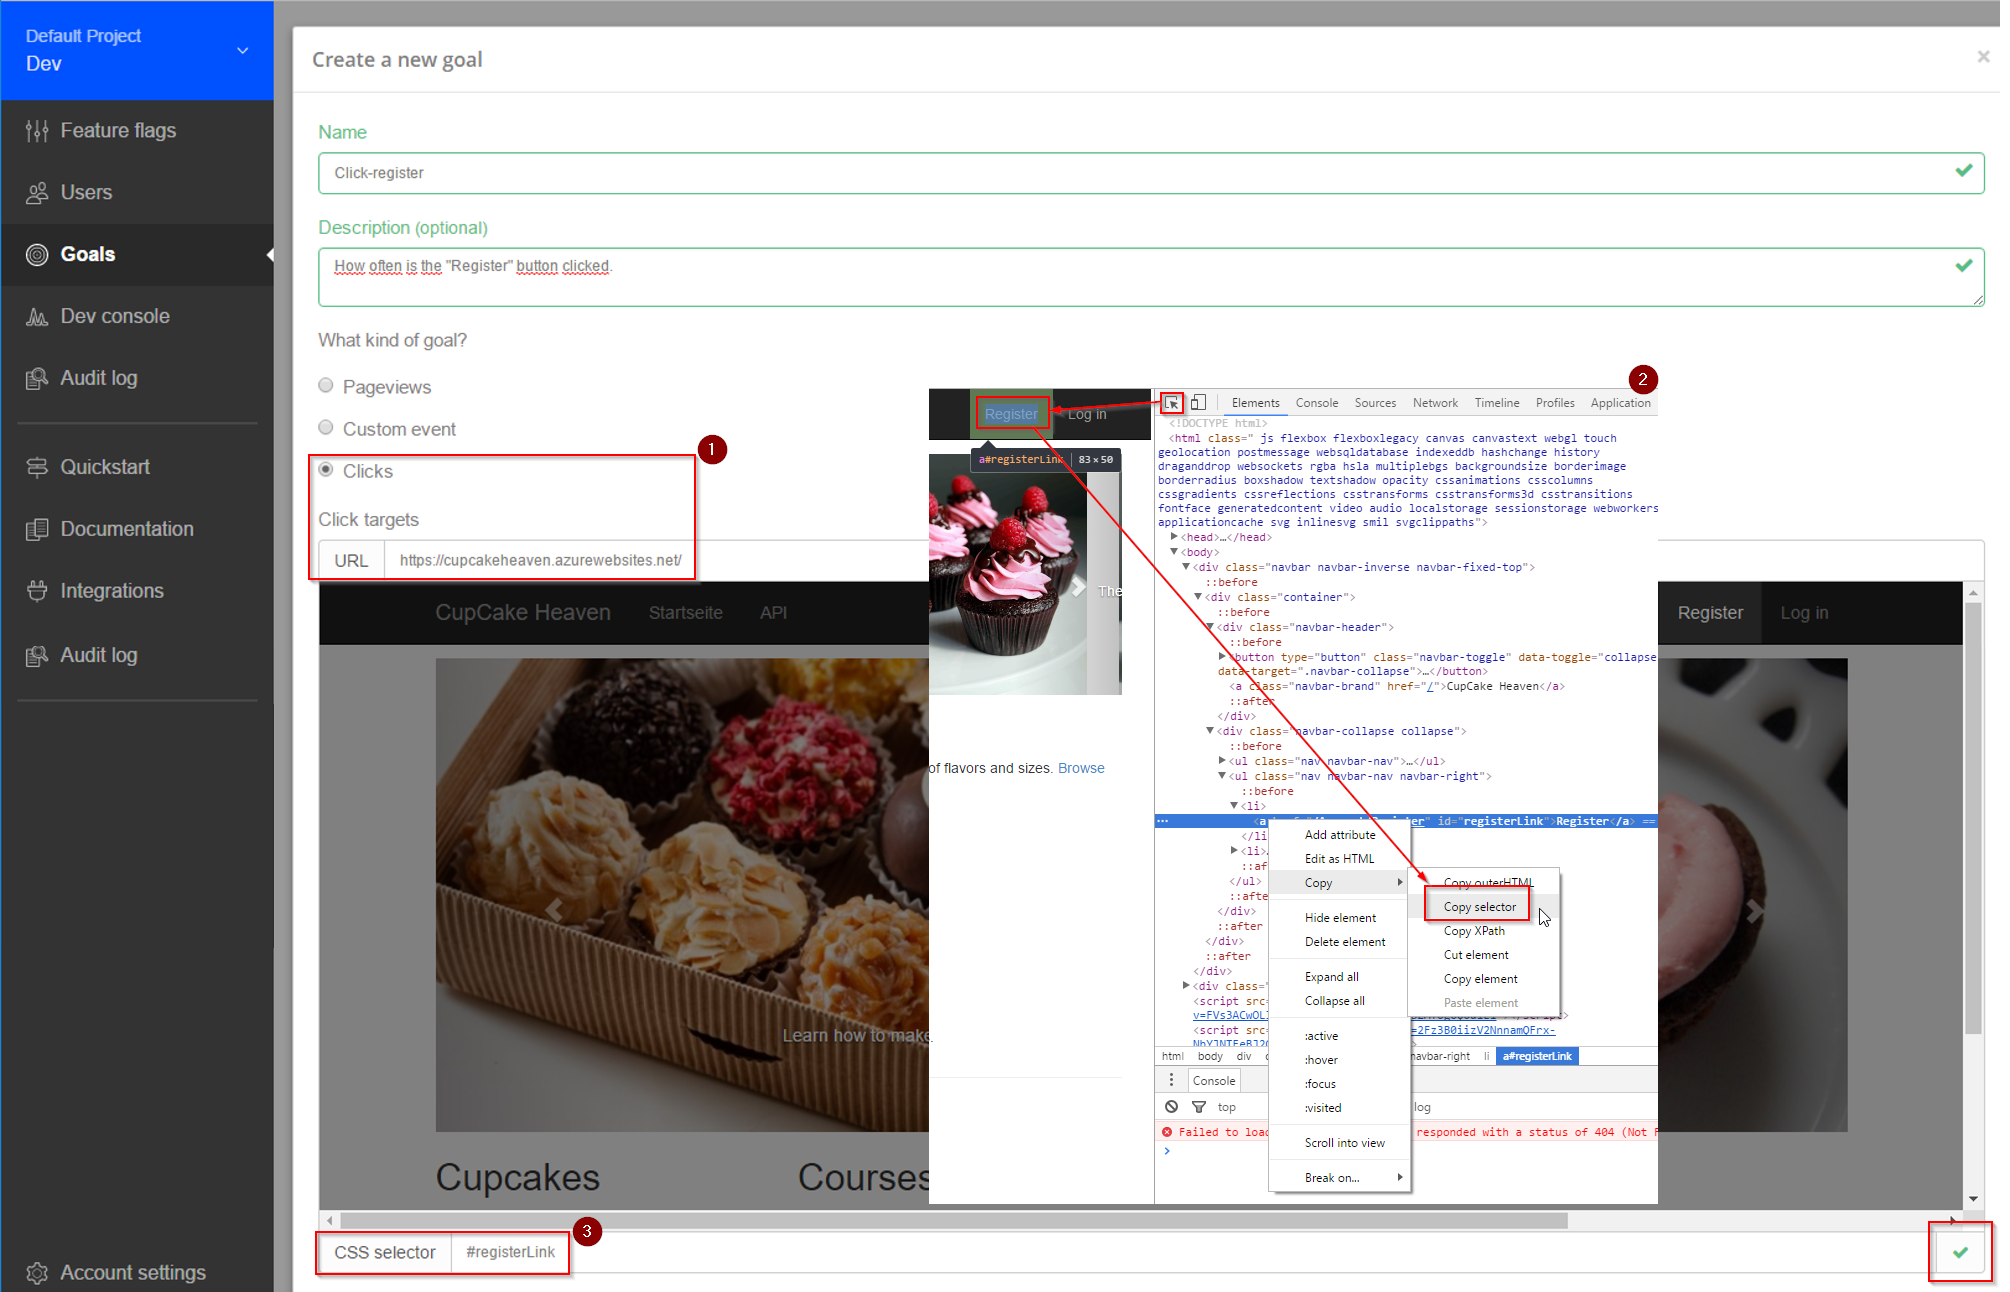The width and height of the screenshot is (2010, 1292).
Task: Click Log in in the preview navbar on the right
Action: (x=1804, y=613)
